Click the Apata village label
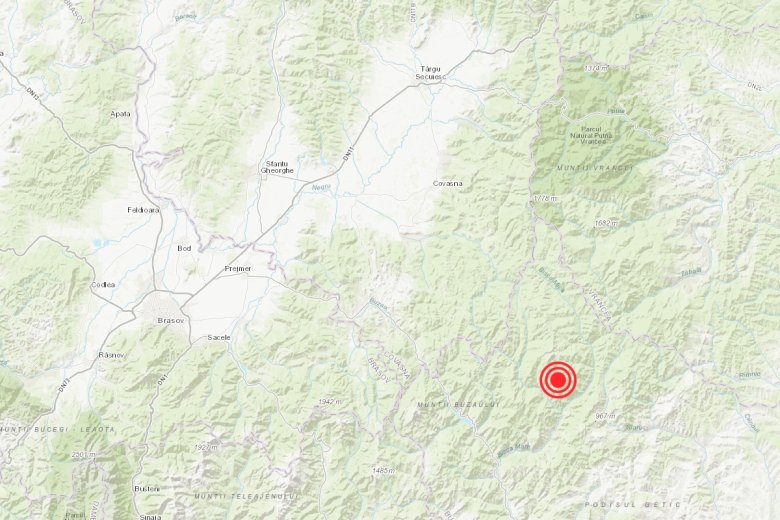 click(120, 114)
